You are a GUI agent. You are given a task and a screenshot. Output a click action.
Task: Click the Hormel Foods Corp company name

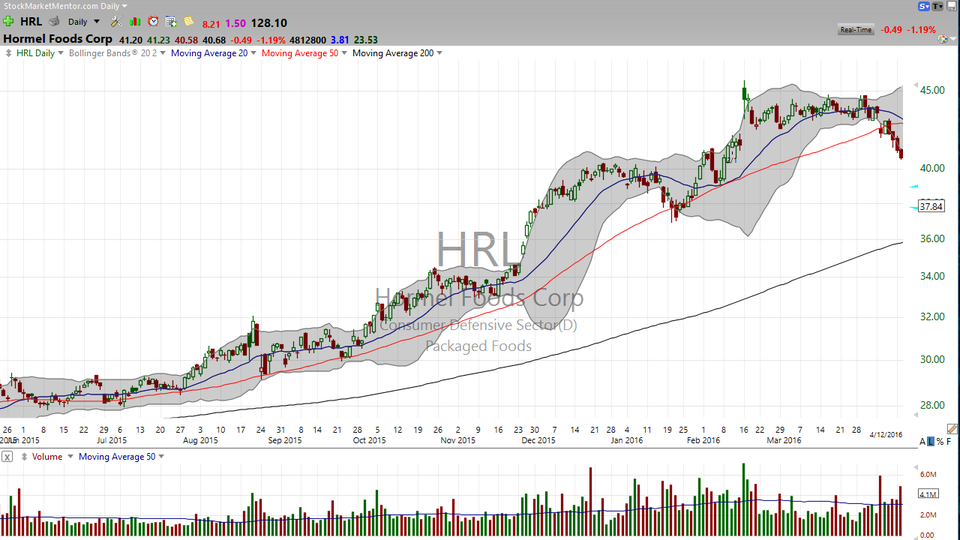(x=58, y=39)
